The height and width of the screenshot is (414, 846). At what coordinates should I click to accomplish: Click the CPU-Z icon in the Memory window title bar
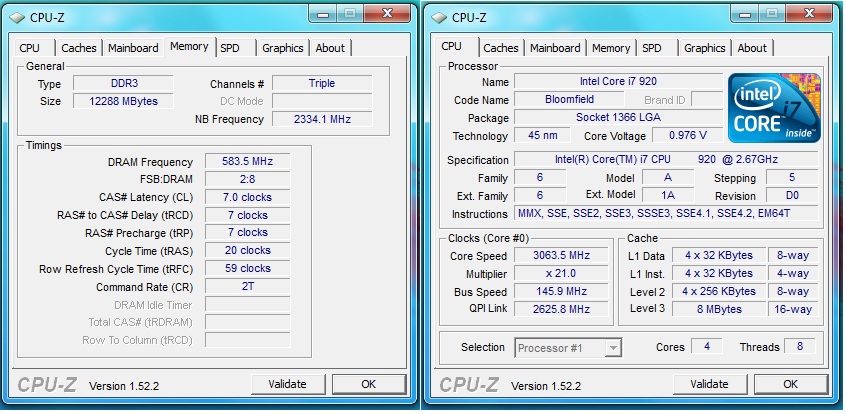tap(17, 18)
